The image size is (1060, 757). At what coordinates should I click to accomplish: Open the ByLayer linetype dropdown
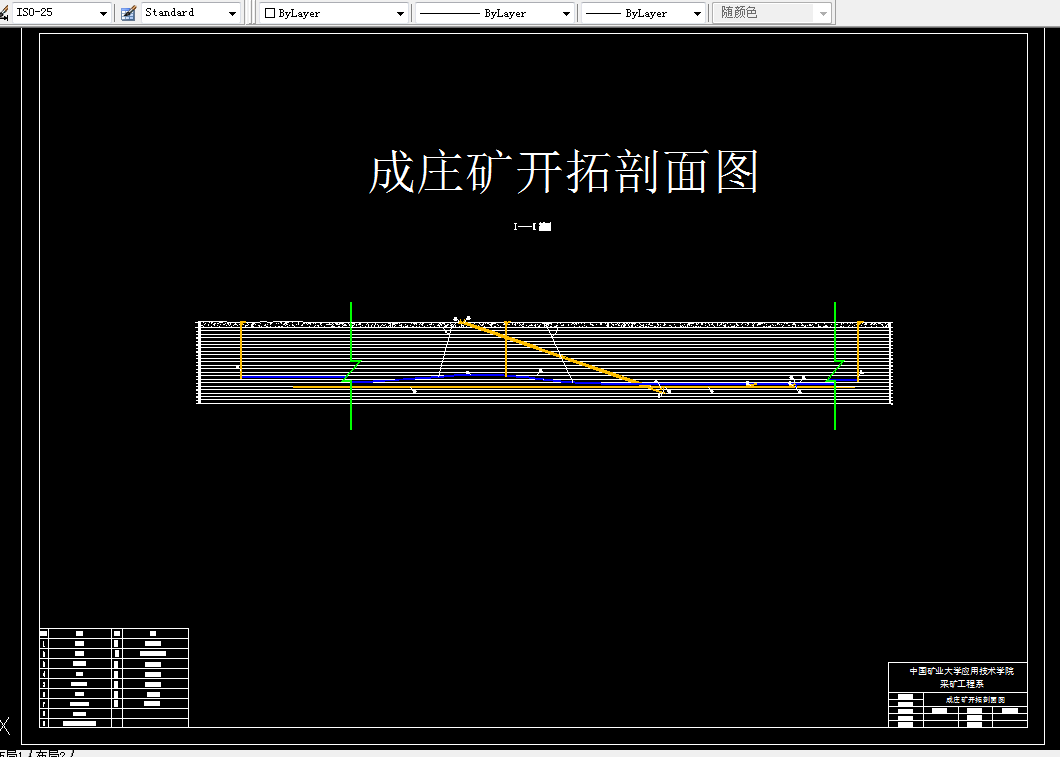(x=567, y=13)
